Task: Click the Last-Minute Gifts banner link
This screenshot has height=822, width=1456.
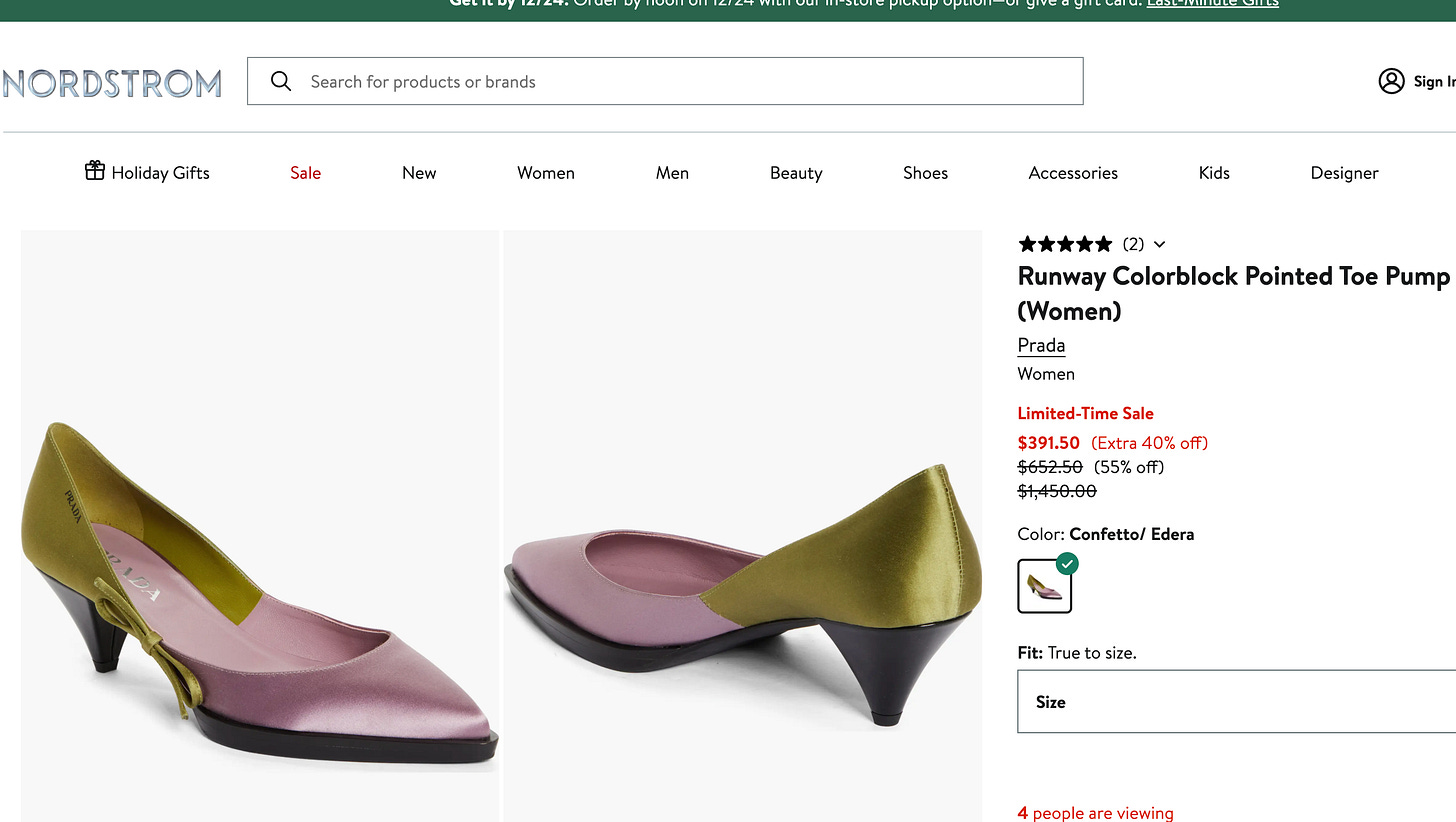Action: pyautogui.click(x=1213, y=4)
